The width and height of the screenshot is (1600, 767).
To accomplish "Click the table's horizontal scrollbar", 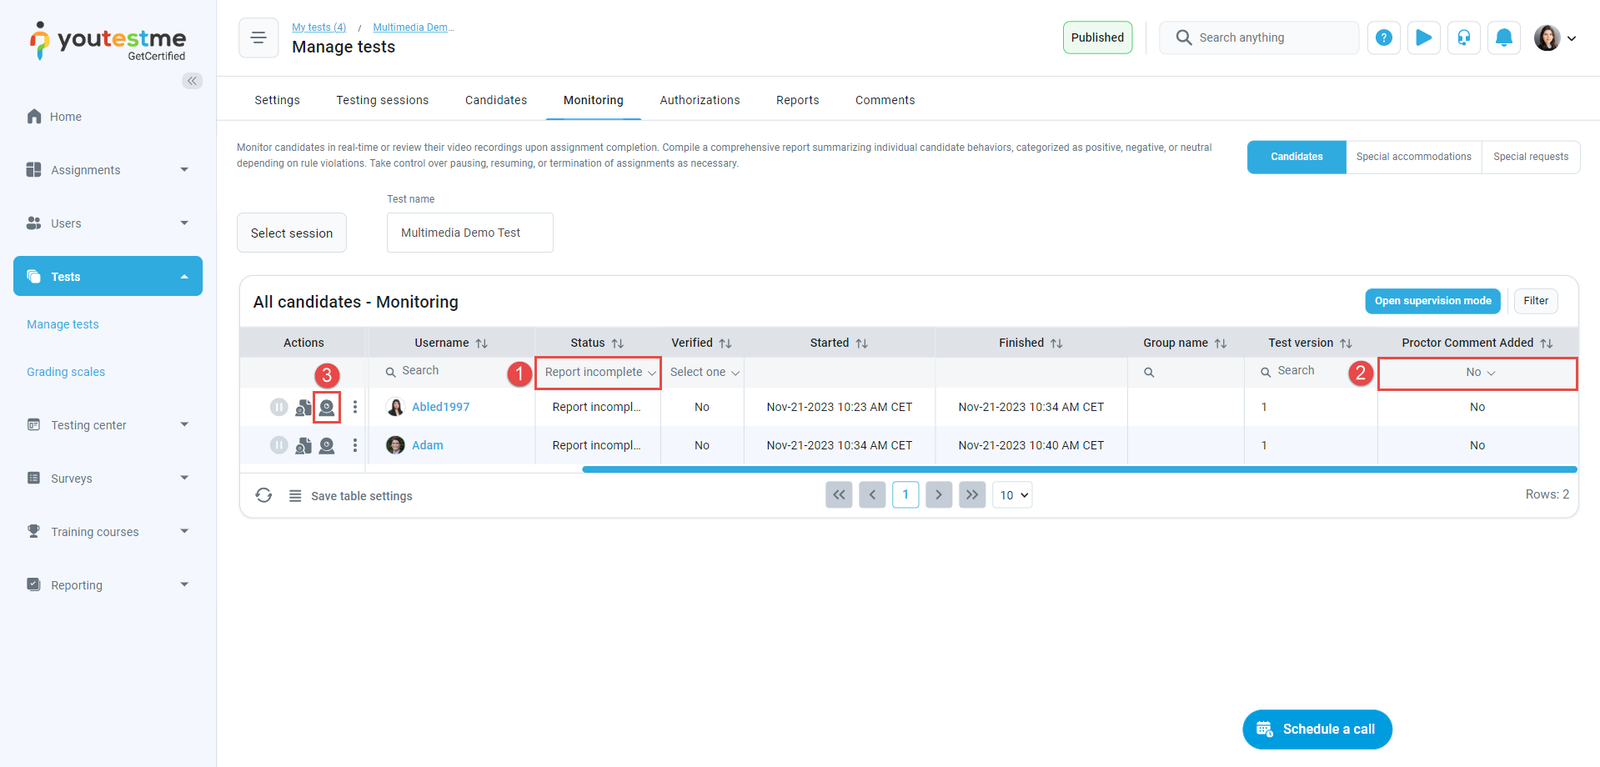I will tap(1078, 469).
